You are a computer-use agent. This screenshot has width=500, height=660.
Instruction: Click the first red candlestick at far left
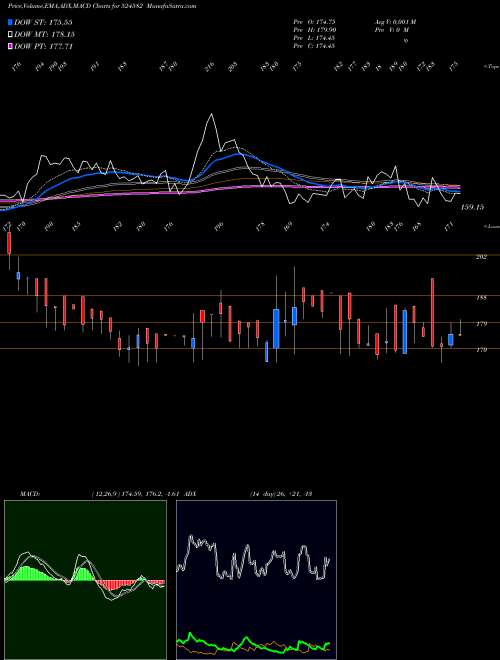tap(9, 244)
